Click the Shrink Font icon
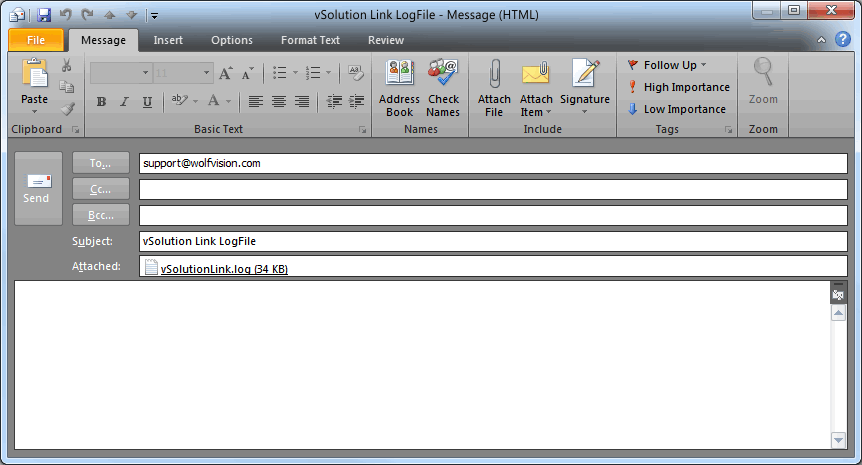The image size is (862, 465). coord(248,73)
